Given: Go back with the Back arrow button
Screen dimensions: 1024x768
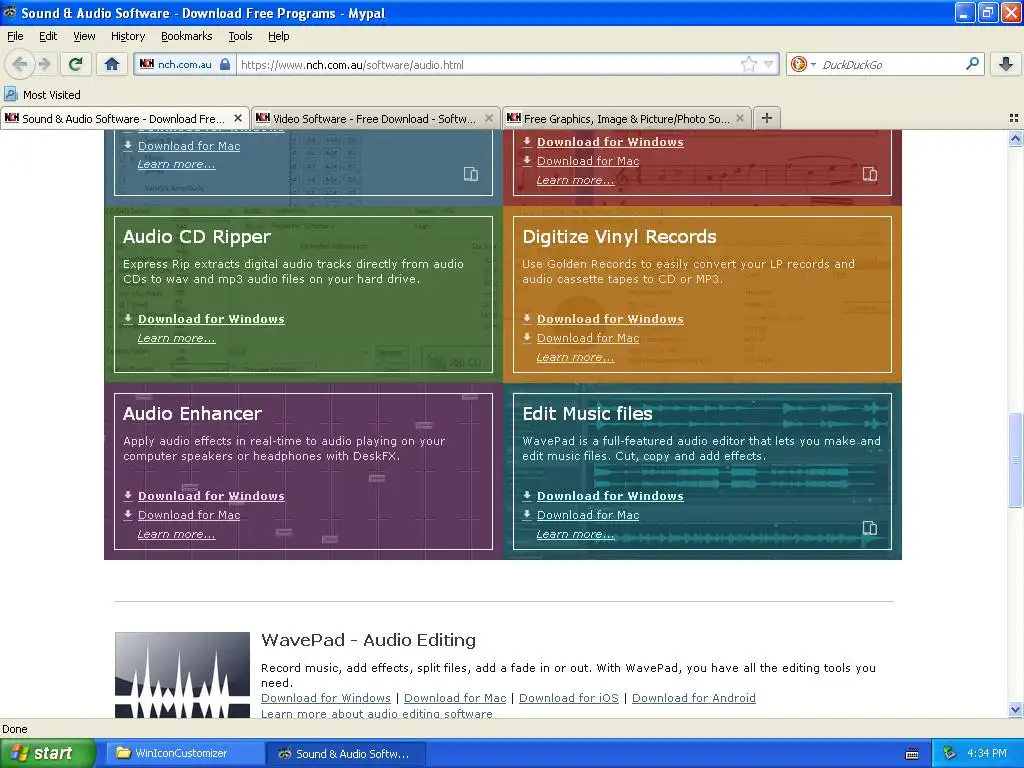Looking at the screenshot, I should click(x=20, y=64).
